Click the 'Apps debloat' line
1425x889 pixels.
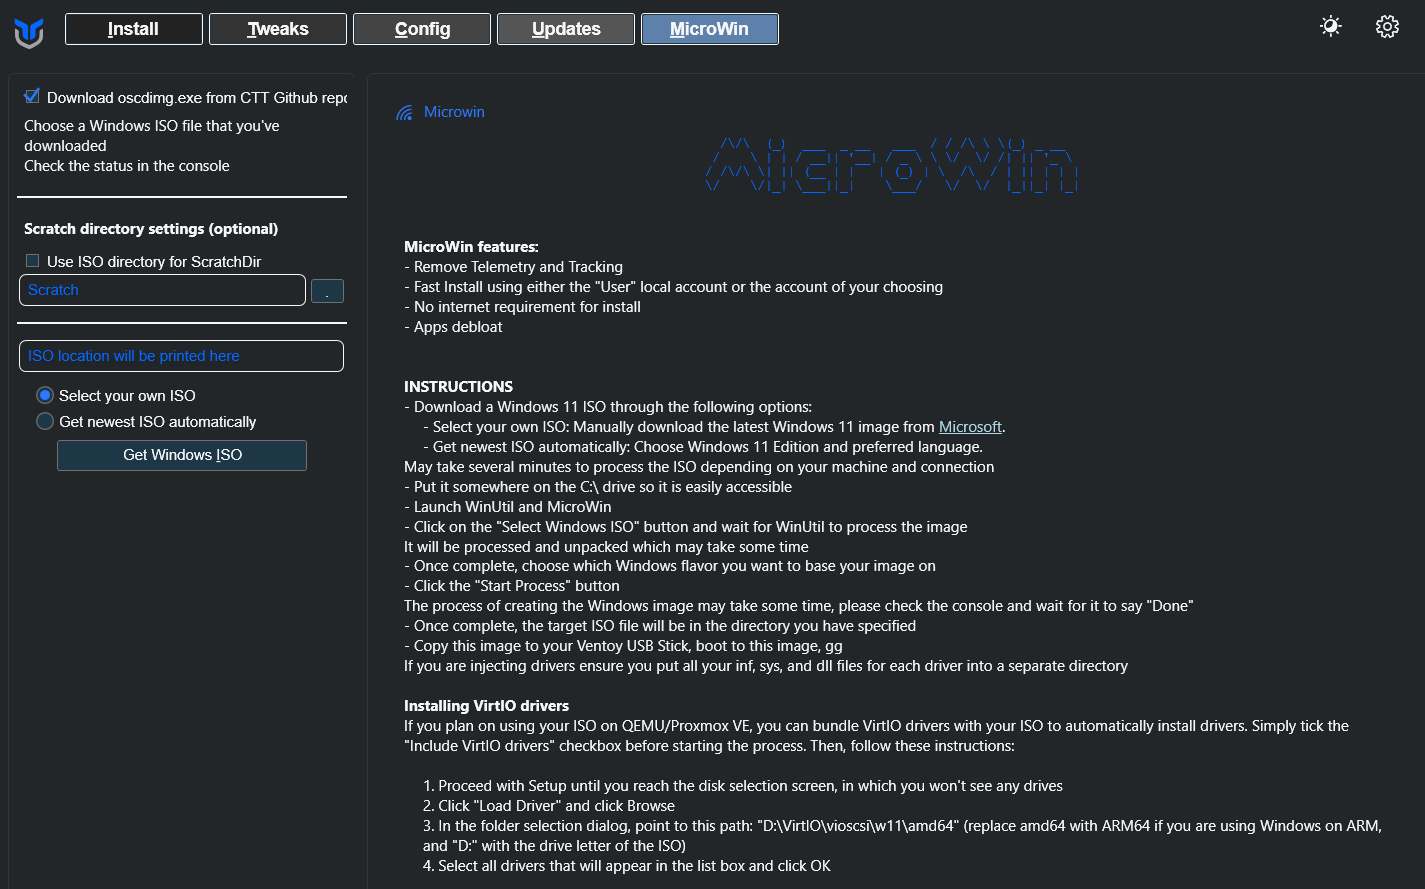click(453, 327)
